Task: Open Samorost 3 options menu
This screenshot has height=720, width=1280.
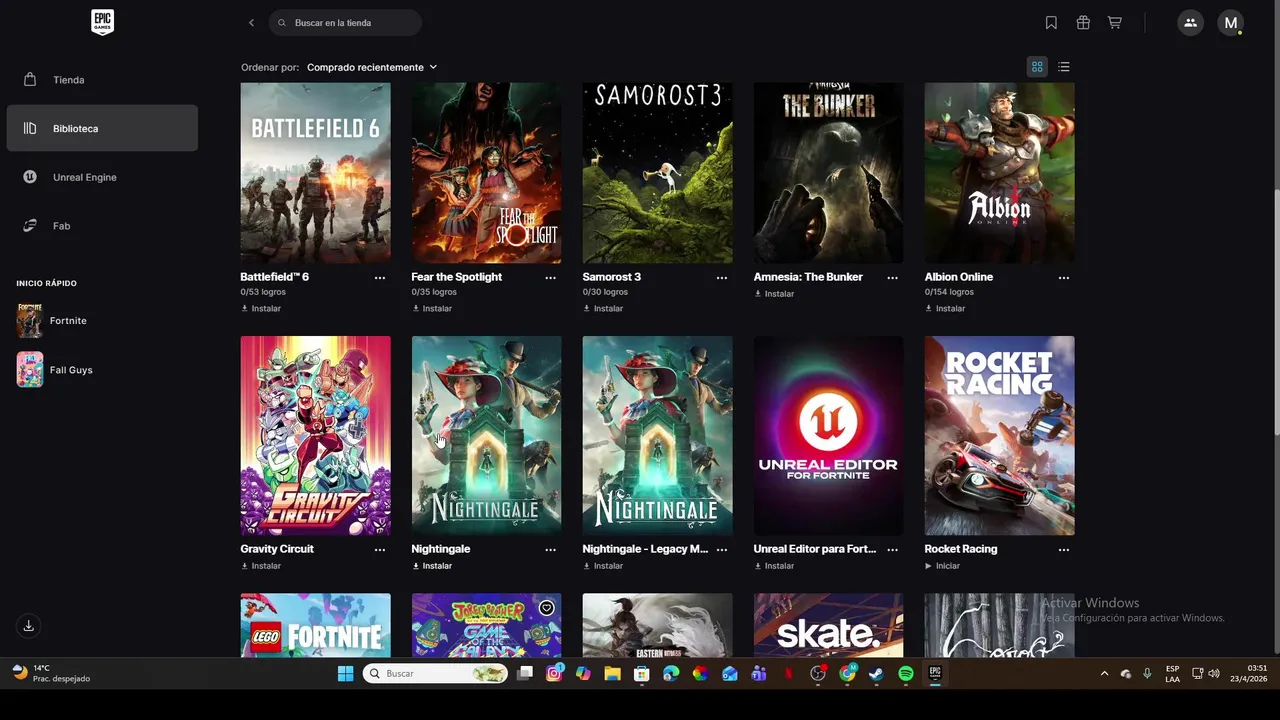Action: [722, 278]
